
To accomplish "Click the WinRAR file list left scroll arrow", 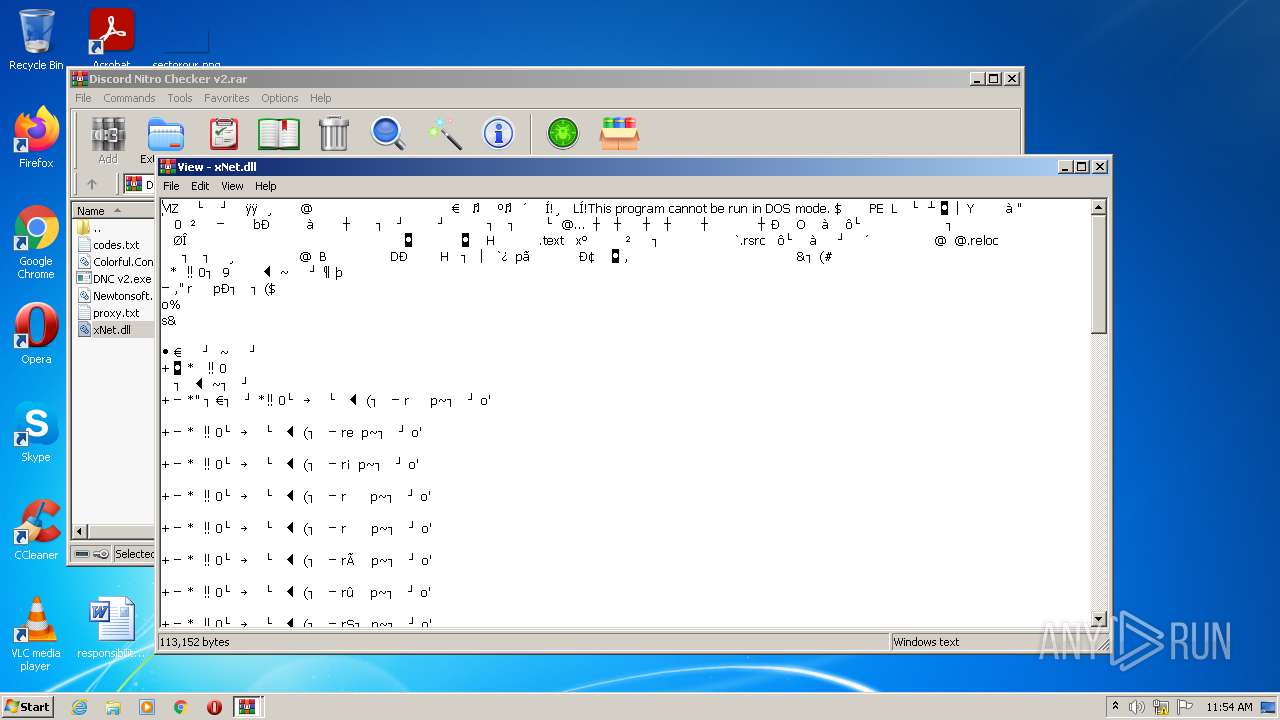I will (x=82, y=531).
